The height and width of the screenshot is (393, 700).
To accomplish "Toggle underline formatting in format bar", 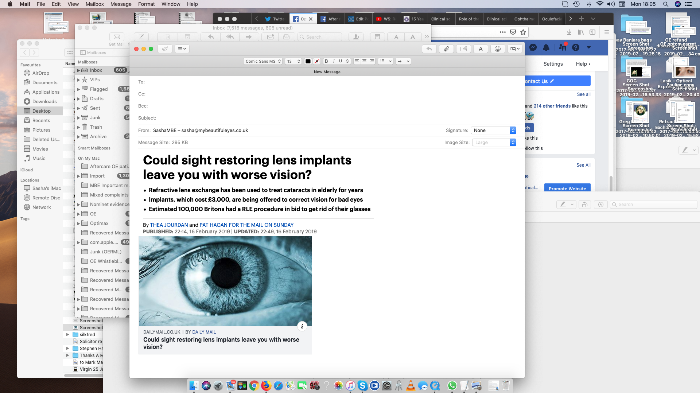I will click(x=340, y=61).
